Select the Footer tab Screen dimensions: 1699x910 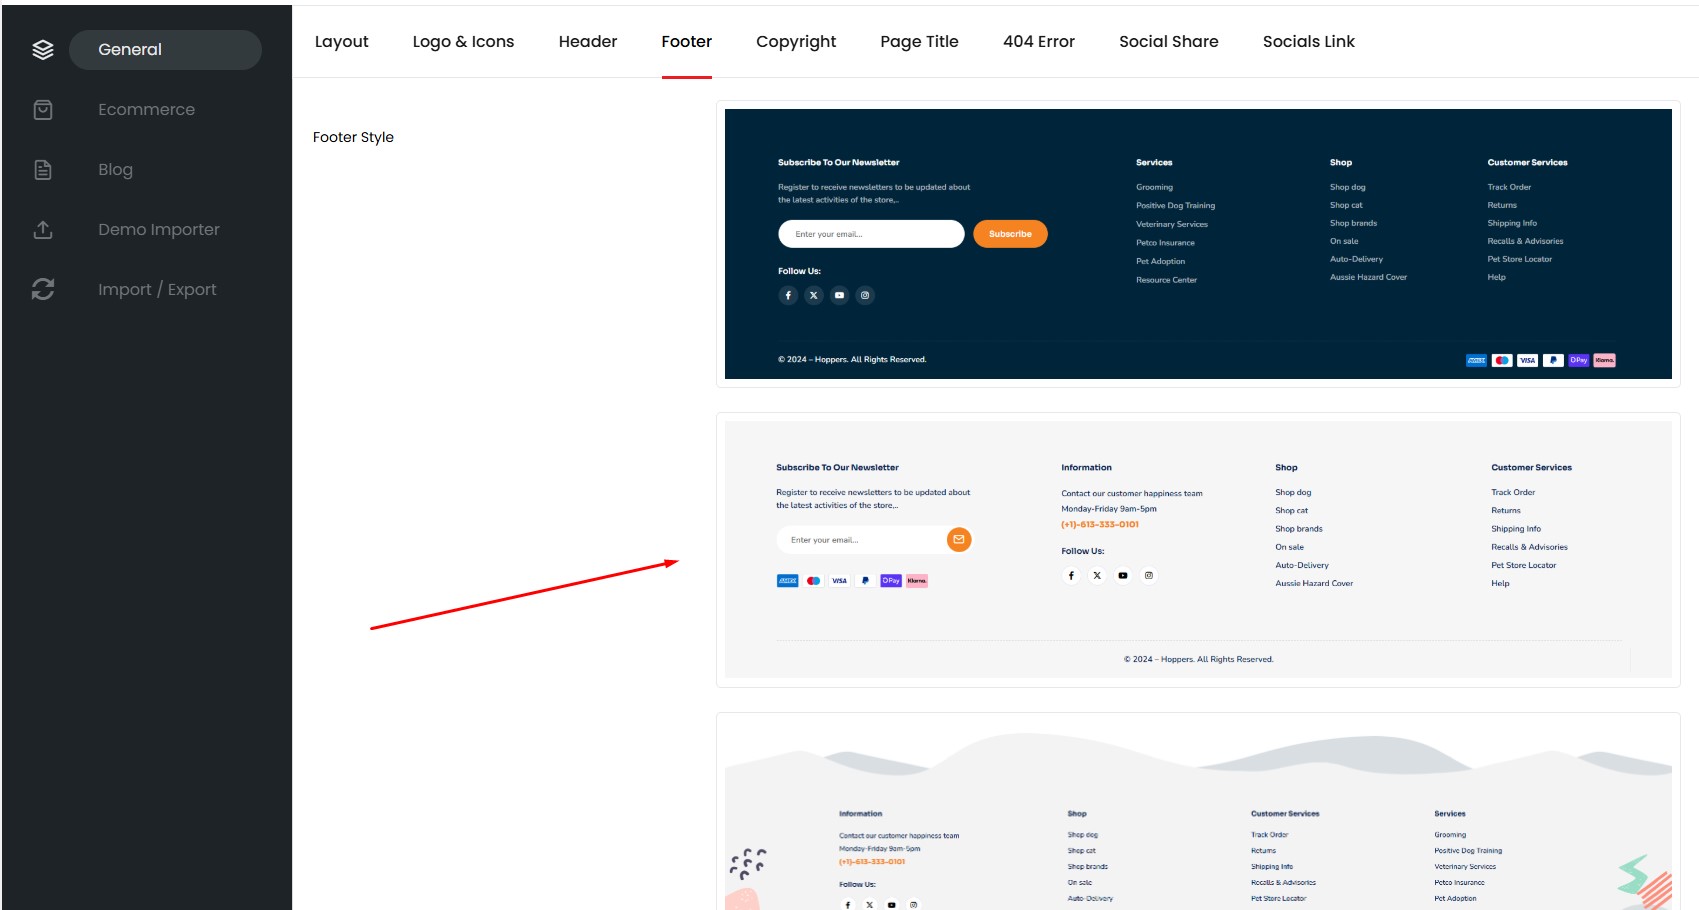click(x=687, y=42)
